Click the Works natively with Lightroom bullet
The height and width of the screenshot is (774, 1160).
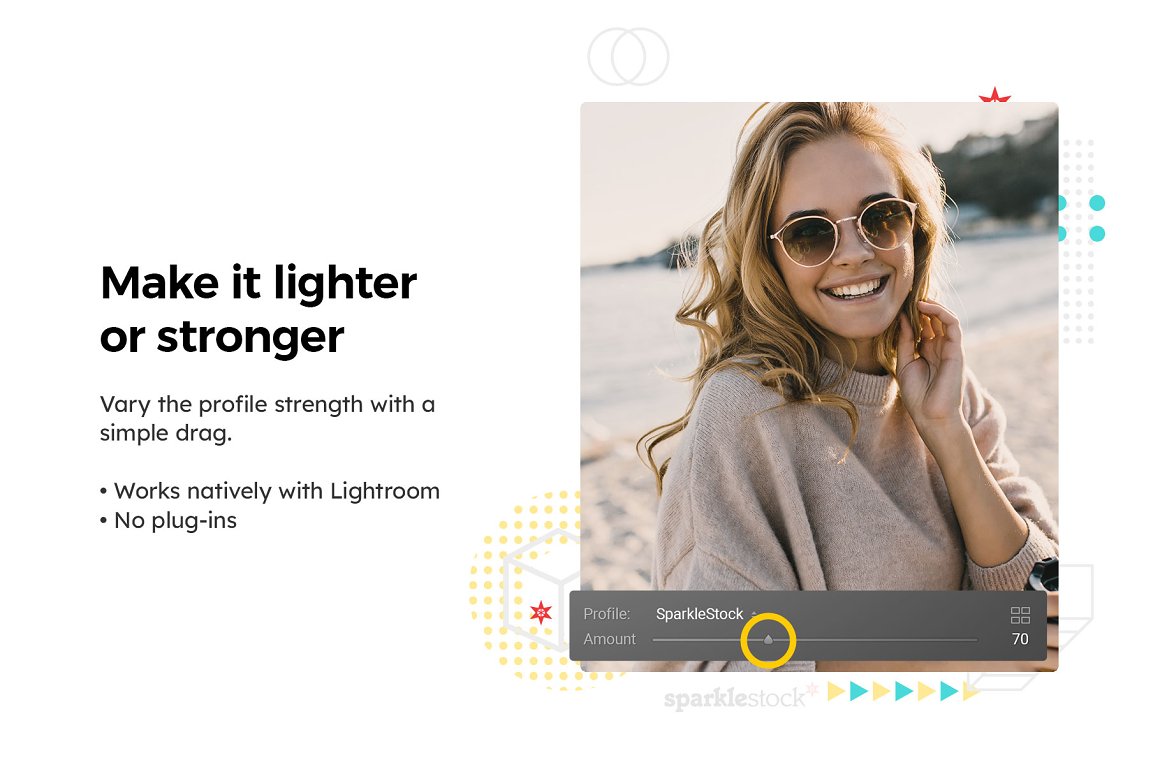(x=270, y=491)
